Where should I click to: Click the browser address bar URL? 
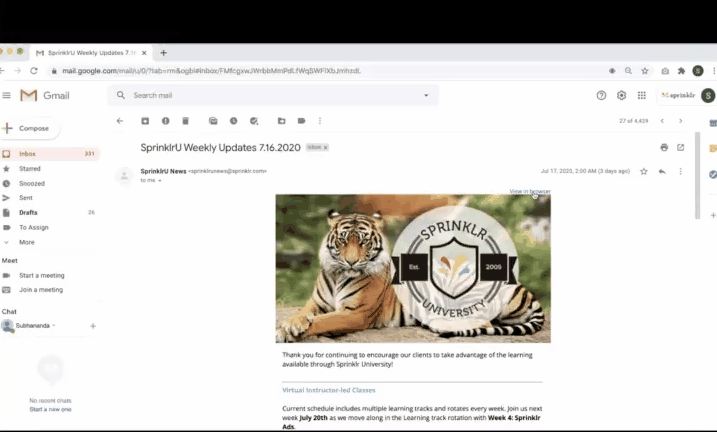click(x=211, y=71)
